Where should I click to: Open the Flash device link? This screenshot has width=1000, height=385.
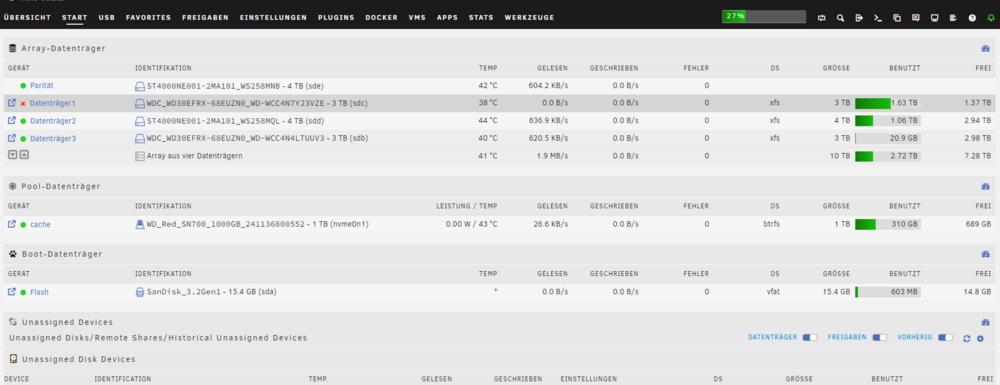(x=39, y=292)
